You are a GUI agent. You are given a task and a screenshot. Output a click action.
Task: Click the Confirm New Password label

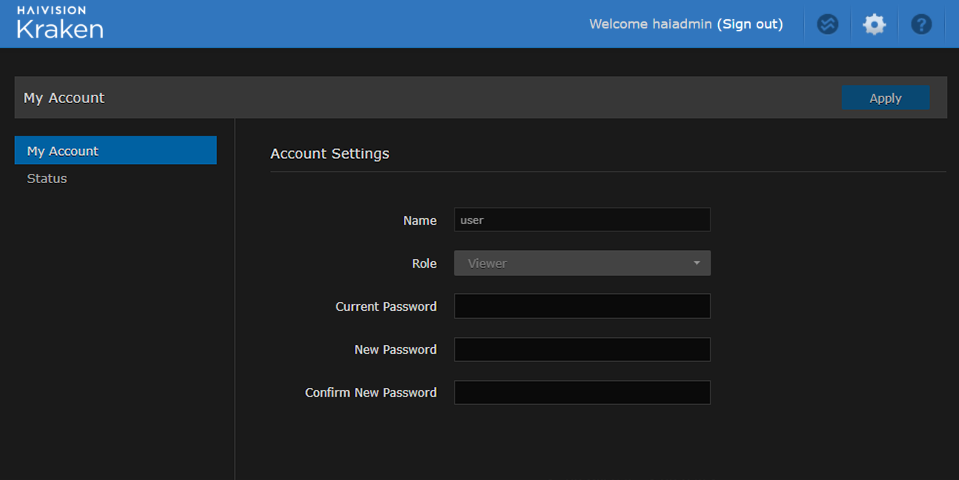[x=370, y=393]
